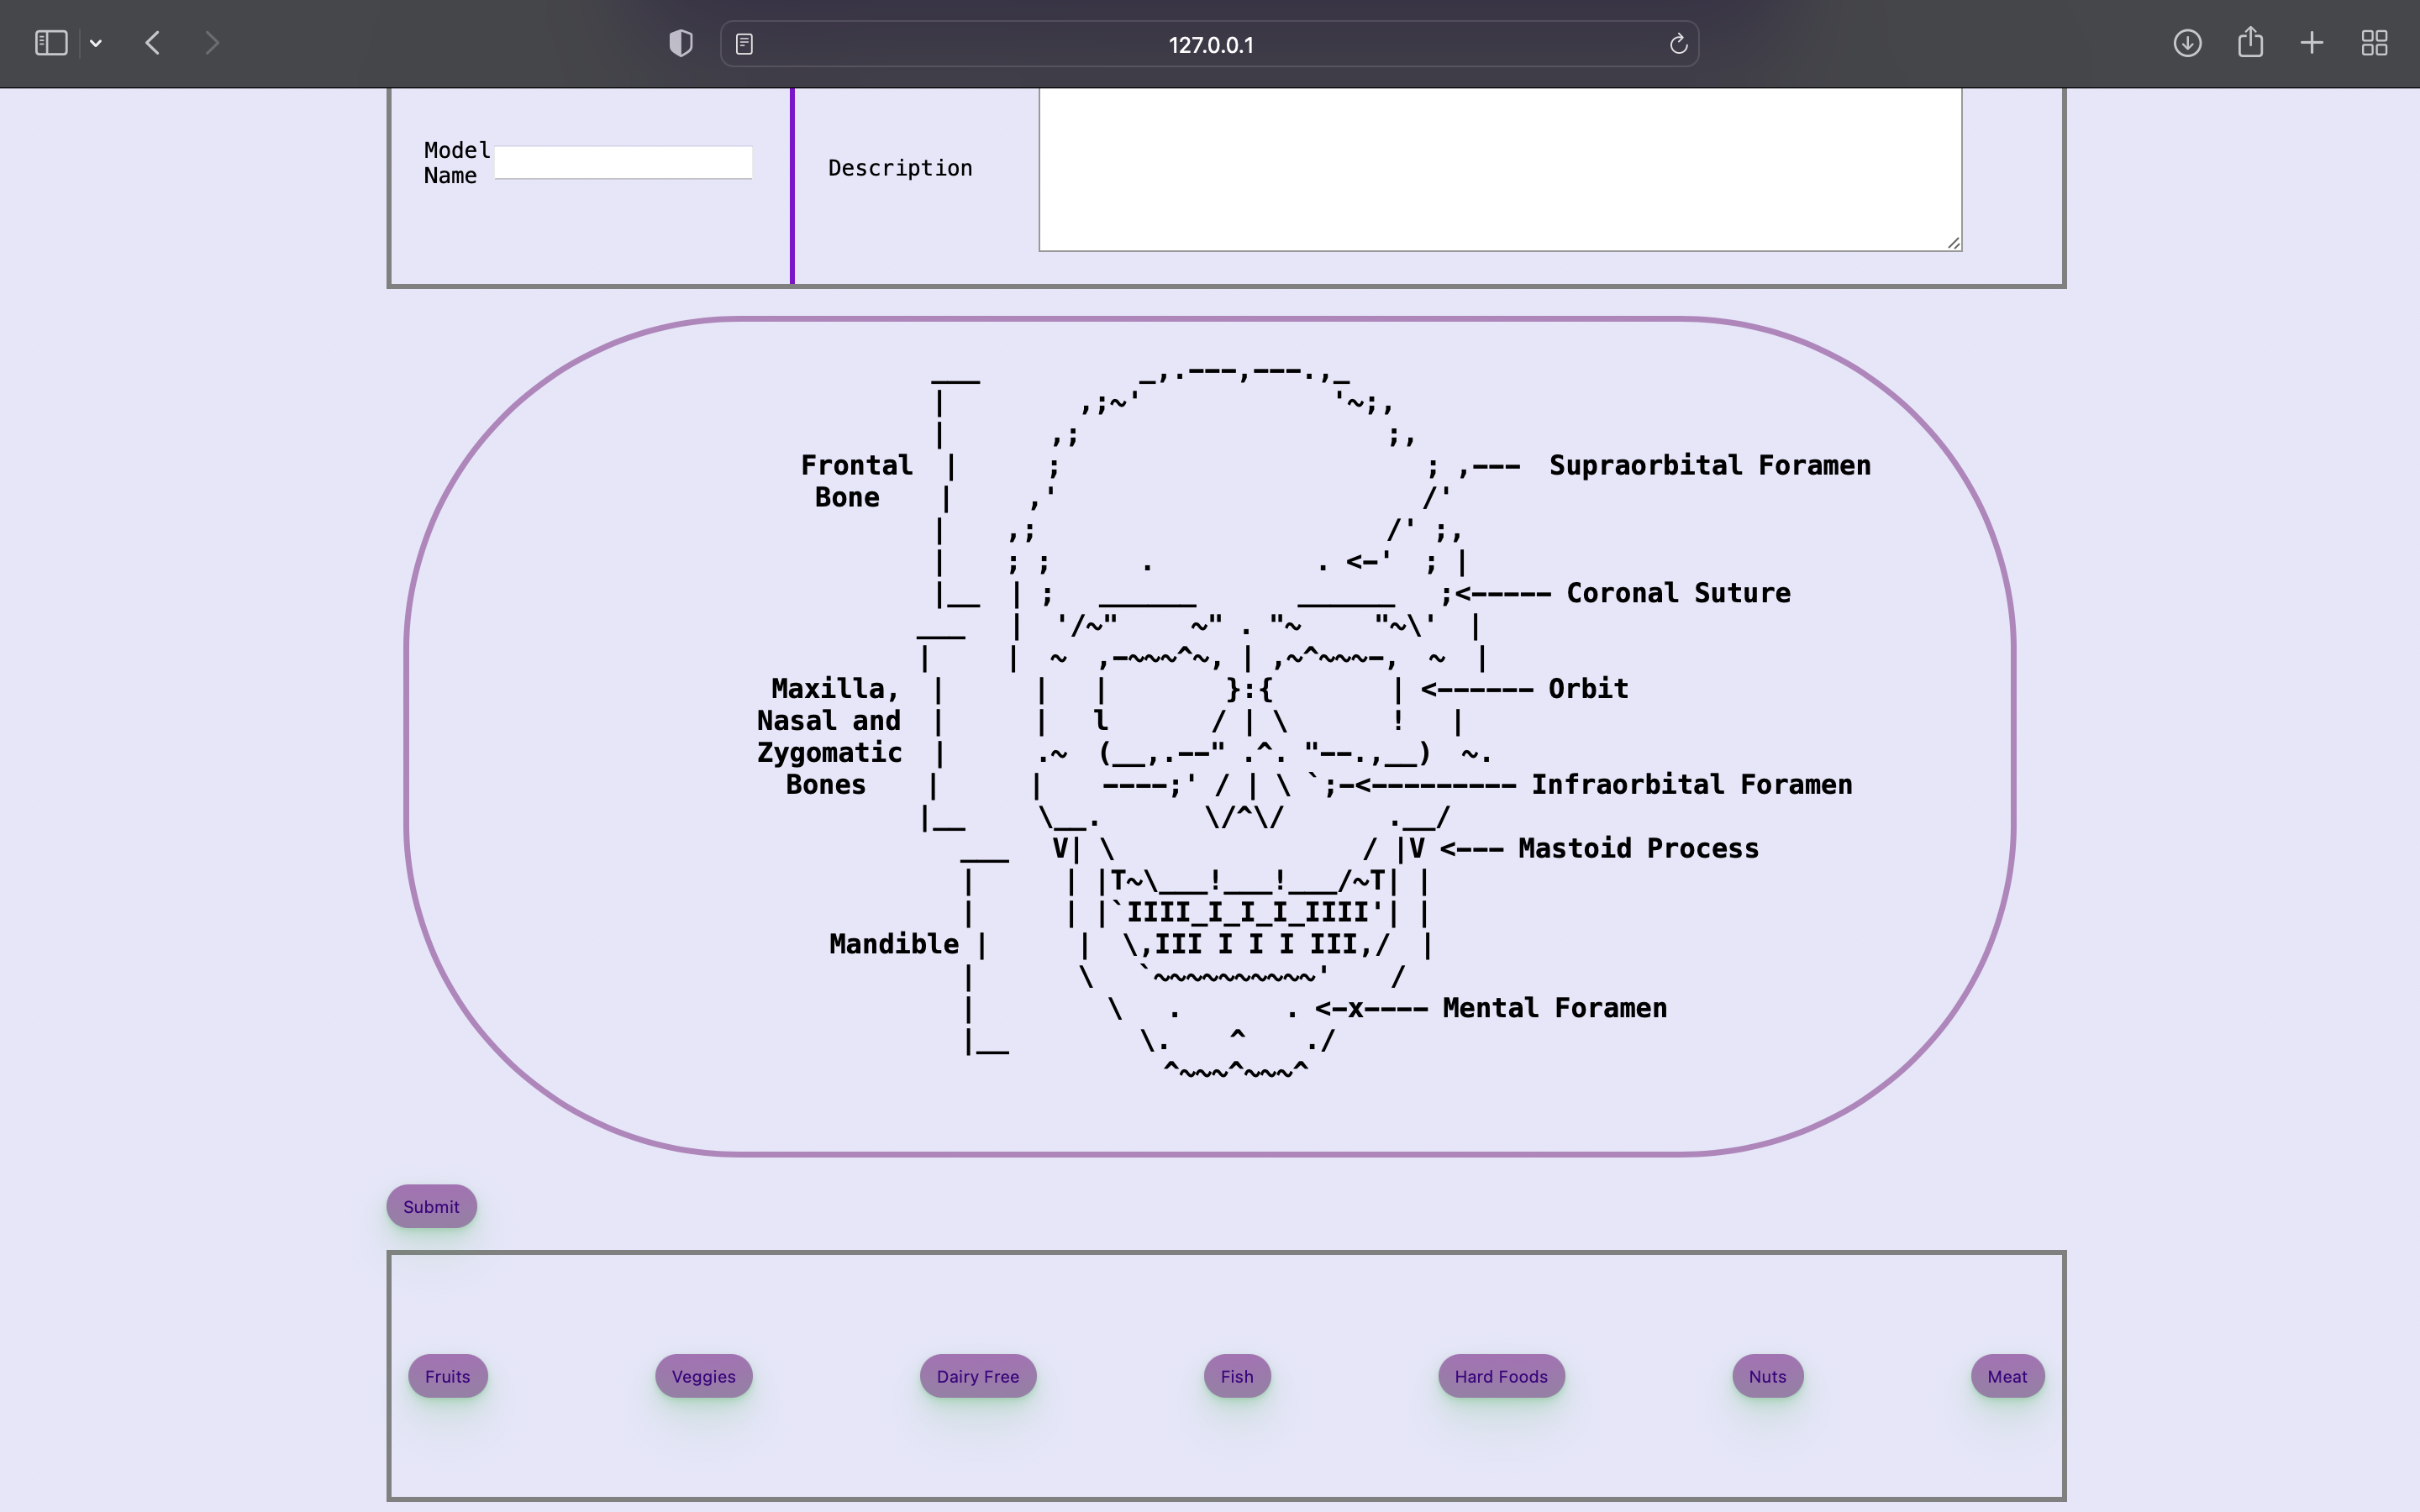This screenshot has width=2420, height=1512.
Task: Click inside the Model Name text field
Action: 622,161
